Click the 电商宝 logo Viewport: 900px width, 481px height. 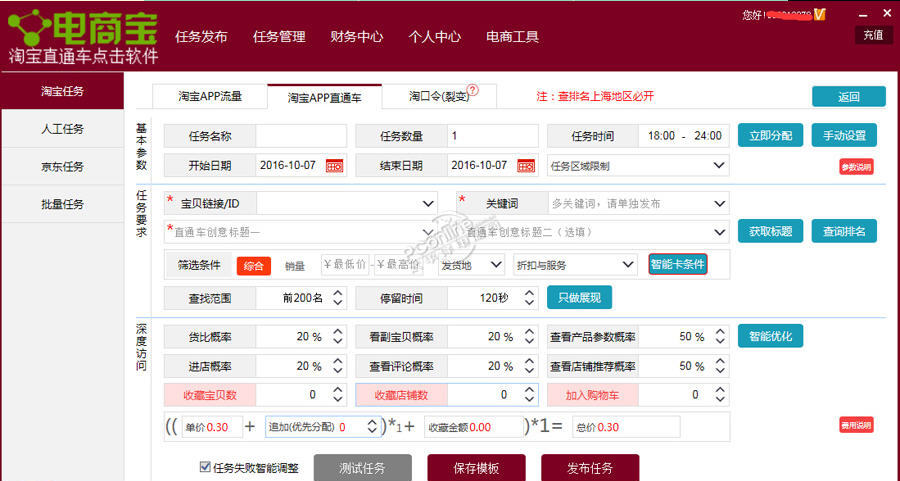(x=83, y=36)
